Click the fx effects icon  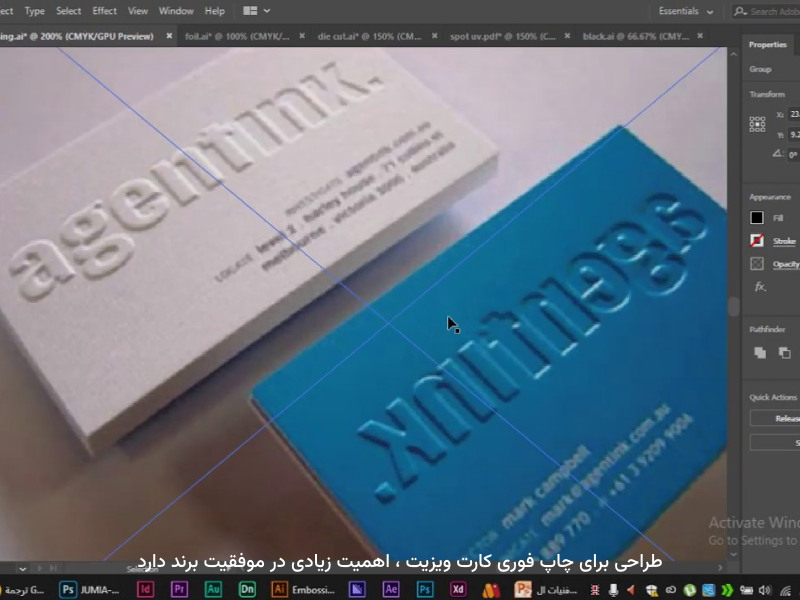click(x=760, y=287)
